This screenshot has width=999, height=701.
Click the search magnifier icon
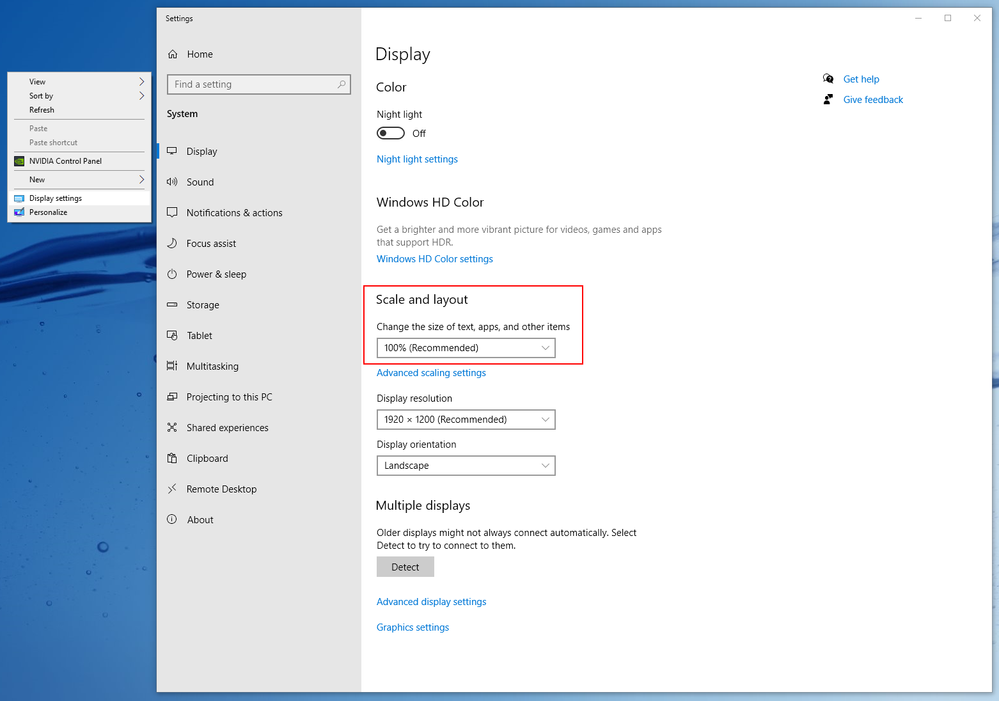click(341, 84)
